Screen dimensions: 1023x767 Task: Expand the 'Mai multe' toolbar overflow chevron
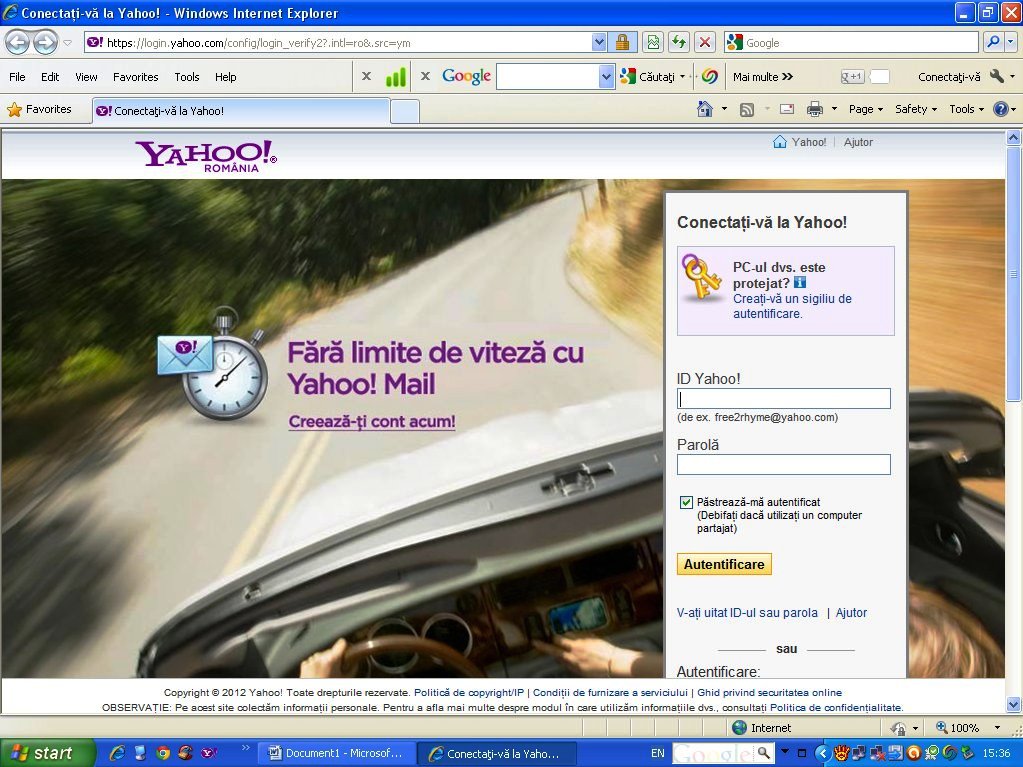pos(787,77)
